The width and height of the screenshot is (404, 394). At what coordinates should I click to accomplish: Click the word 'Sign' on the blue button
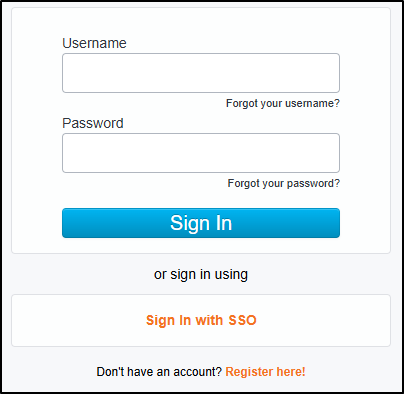(189, 223)
